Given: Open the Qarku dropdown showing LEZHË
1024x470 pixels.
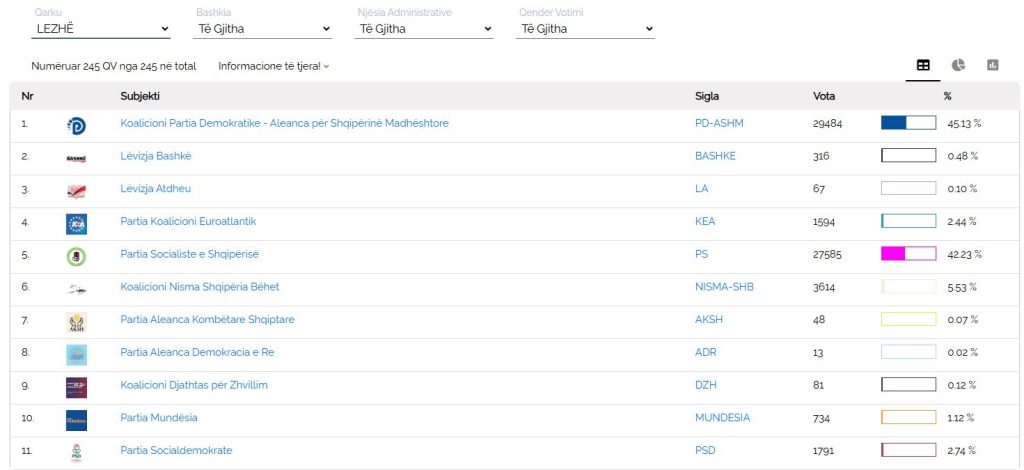Looking at the screenshot, I should [x=101, y=29].
